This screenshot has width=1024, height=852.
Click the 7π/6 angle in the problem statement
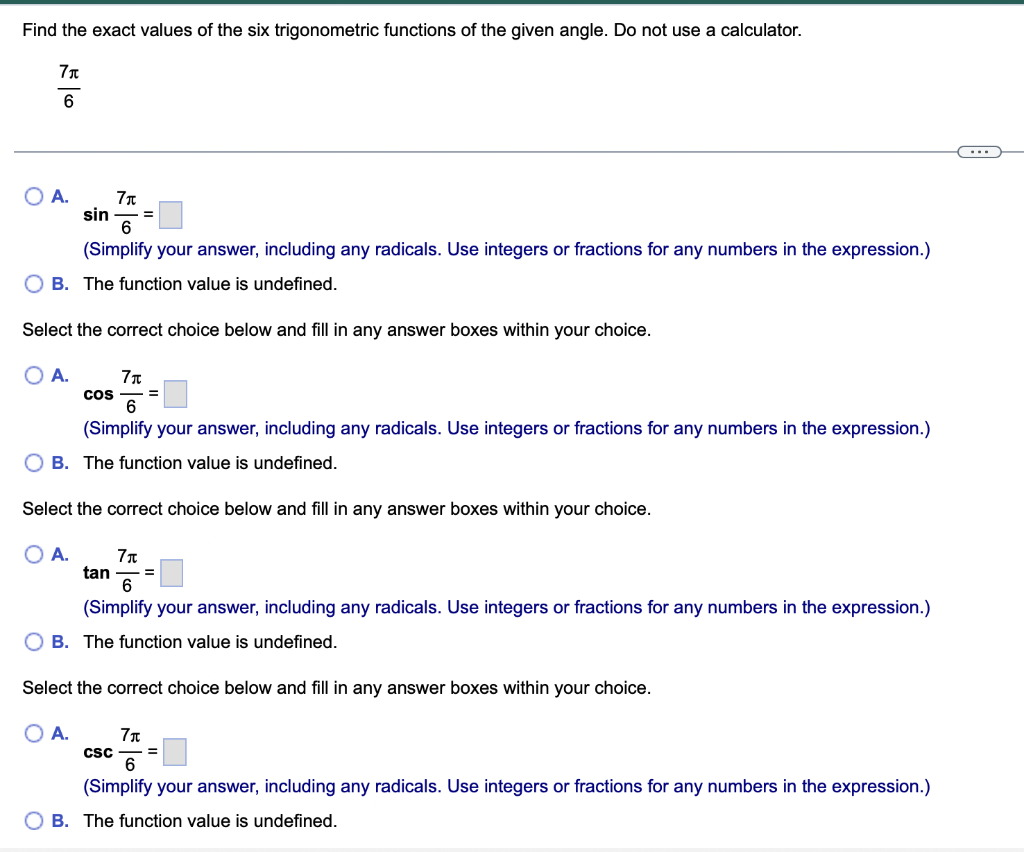coord(66,87)
